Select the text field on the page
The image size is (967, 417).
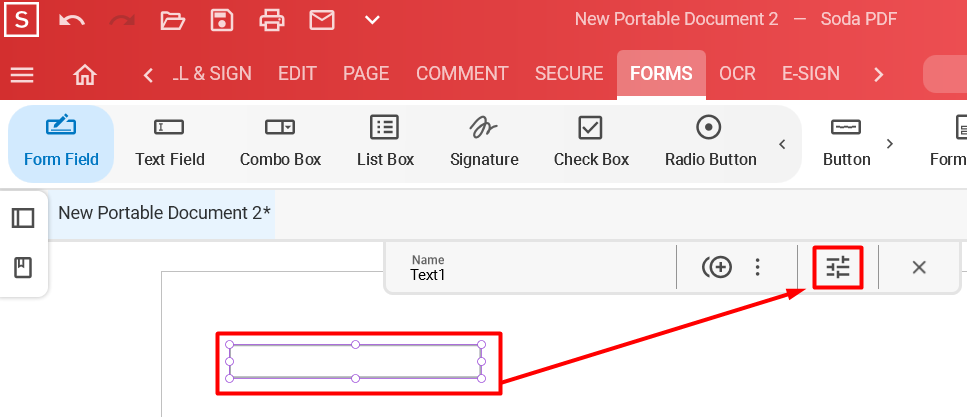tap(355, 361)
